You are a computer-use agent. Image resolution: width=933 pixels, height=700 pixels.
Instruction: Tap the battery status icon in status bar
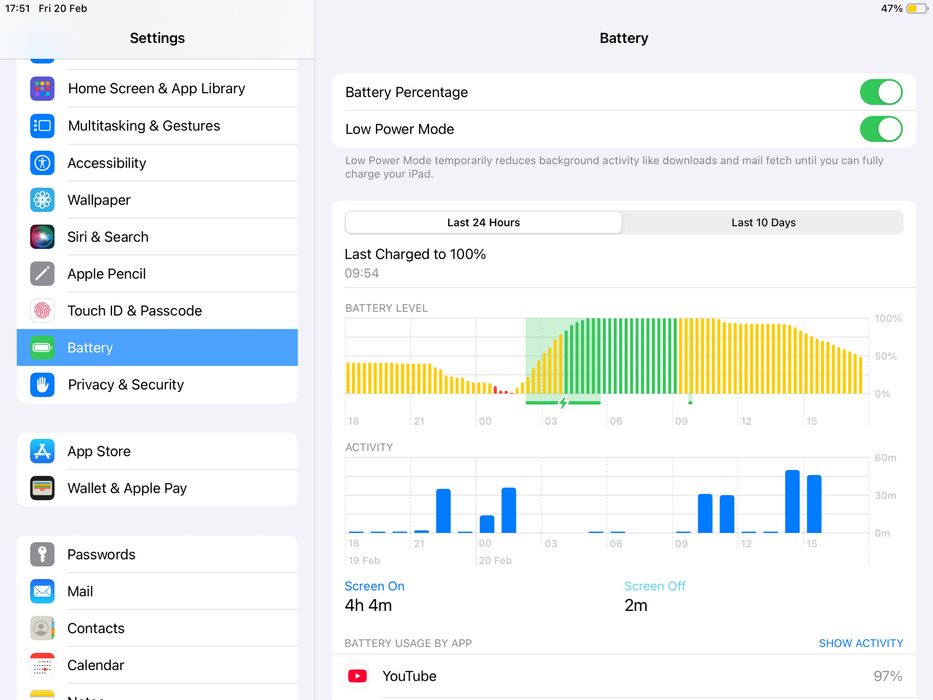click(916, 8)
